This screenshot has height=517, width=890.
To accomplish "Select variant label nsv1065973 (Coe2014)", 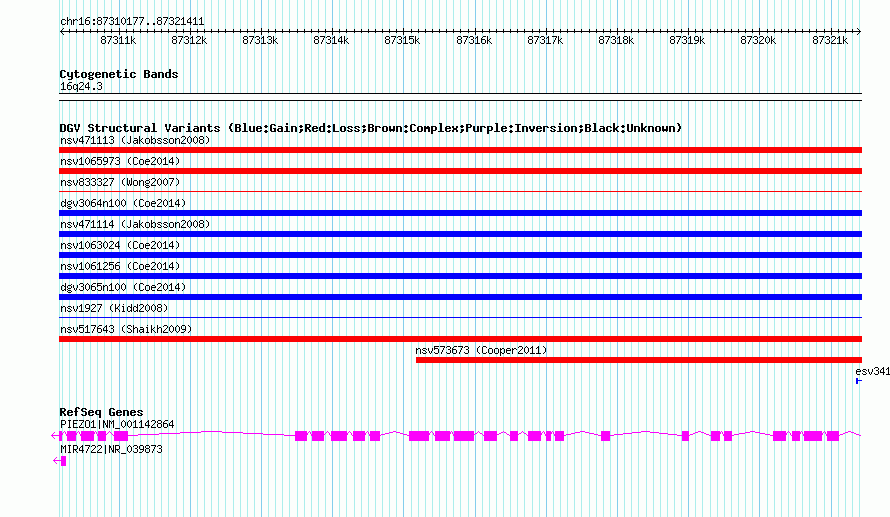I will tap(120, 161).
